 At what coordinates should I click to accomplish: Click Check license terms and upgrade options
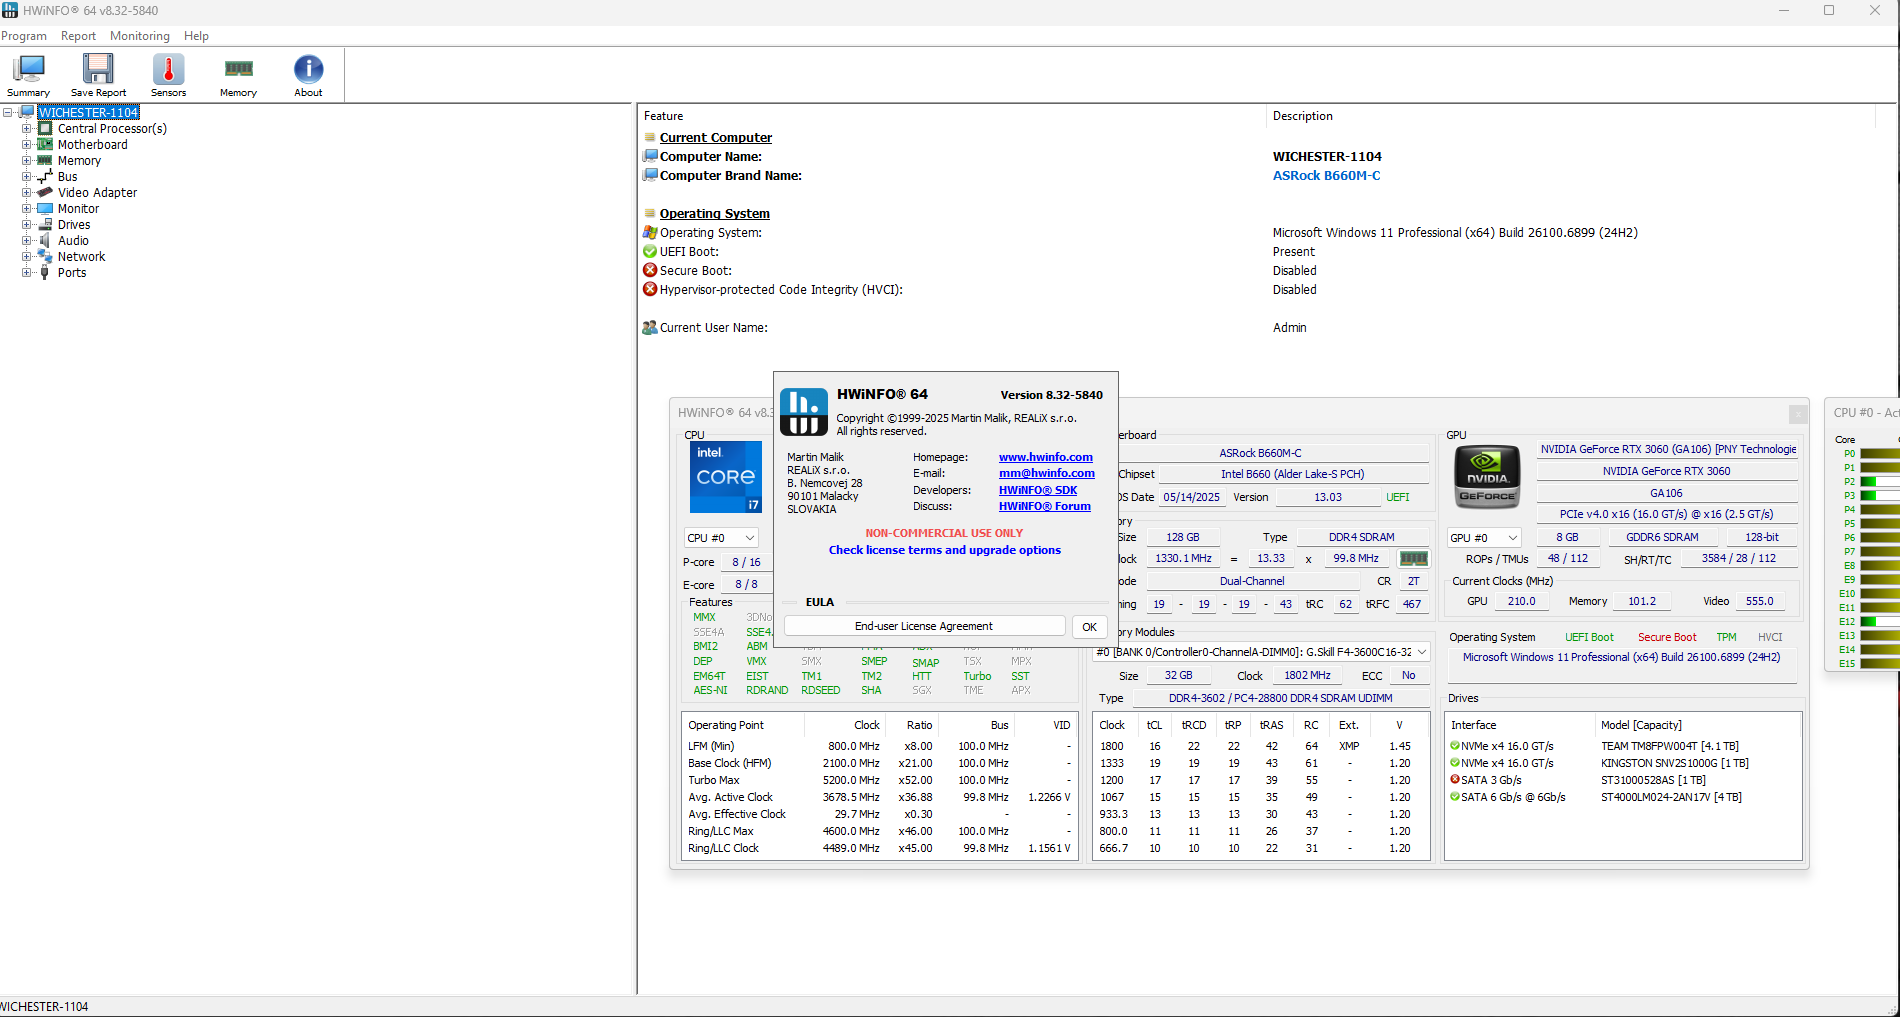coord(944,550)
